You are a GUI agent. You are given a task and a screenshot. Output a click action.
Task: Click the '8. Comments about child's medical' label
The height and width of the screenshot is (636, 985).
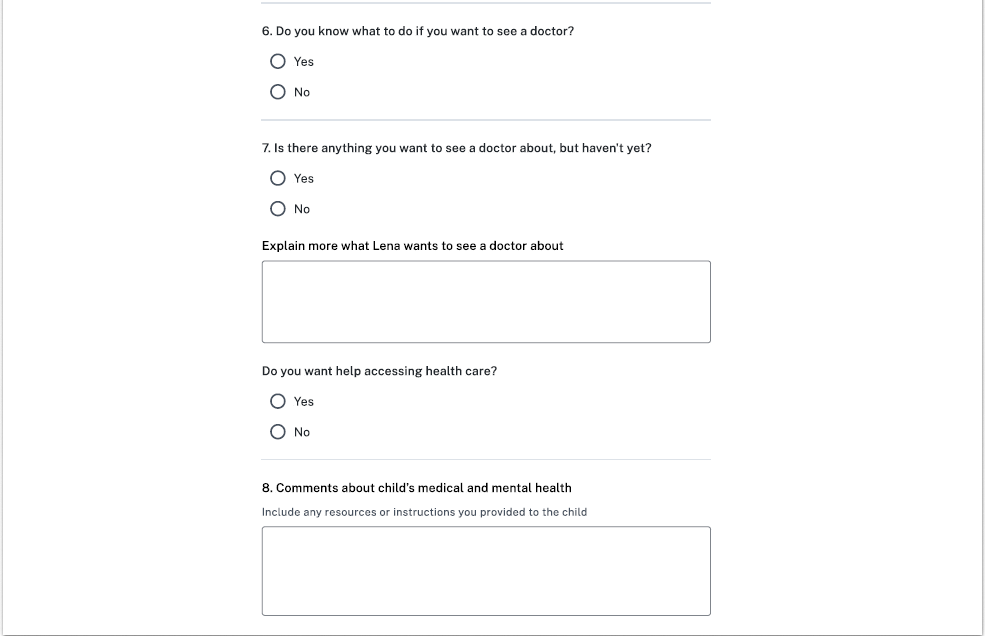coord(417,488)
